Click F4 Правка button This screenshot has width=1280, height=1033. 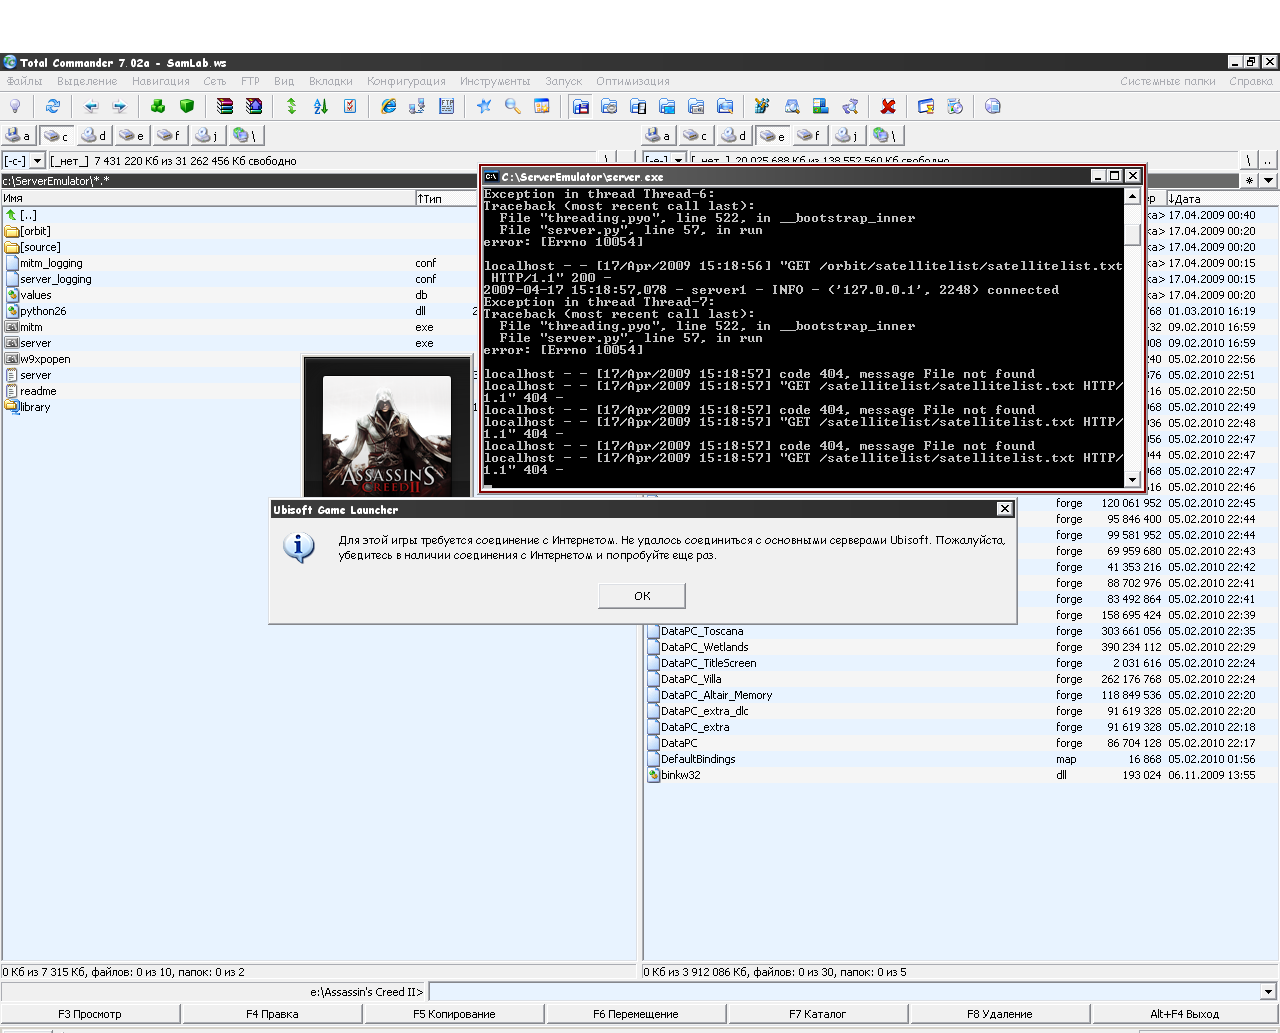pyautogui.click(x=272, y=1014)
